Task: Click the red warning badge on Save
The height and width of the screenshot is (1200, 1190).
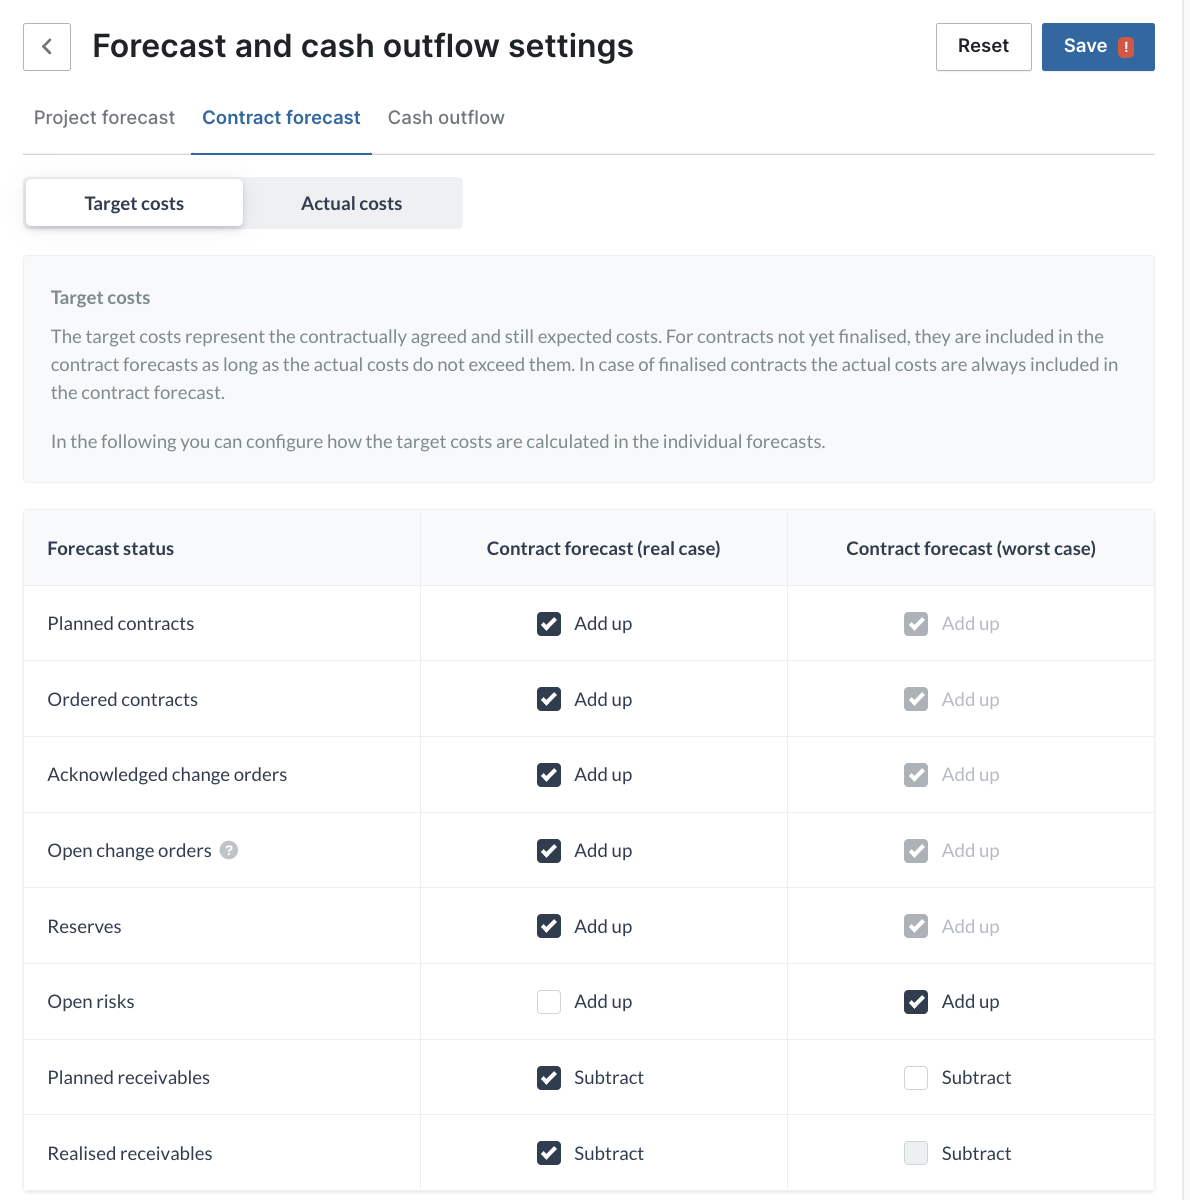Action: coord(1126,47)
